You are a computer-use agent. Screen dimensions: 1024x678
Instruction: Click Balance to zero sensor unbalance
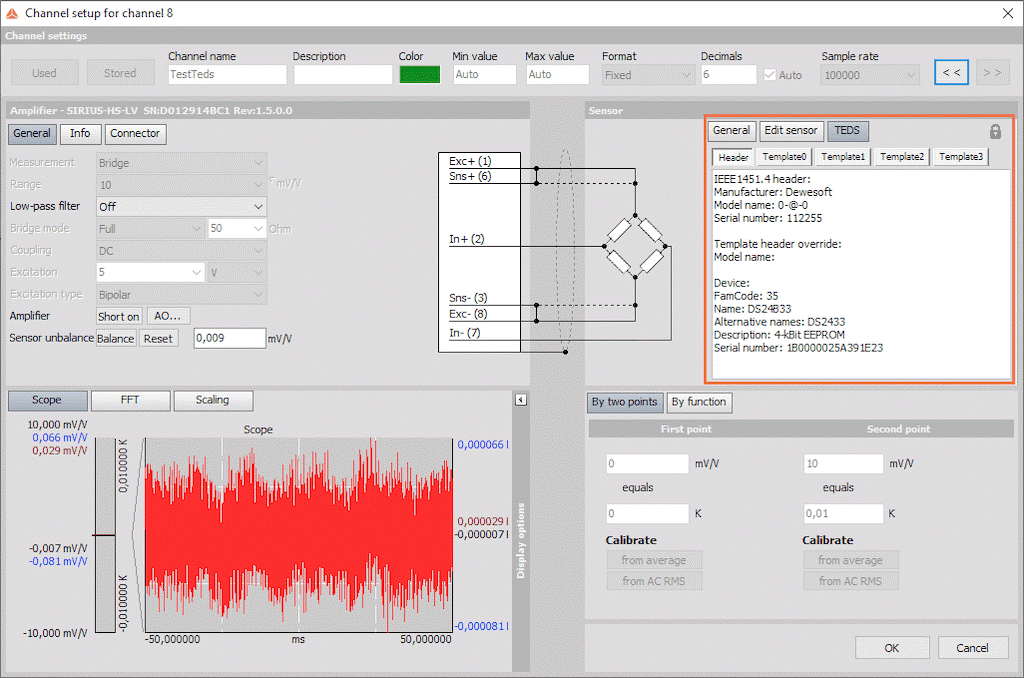[x=115, y=338]
